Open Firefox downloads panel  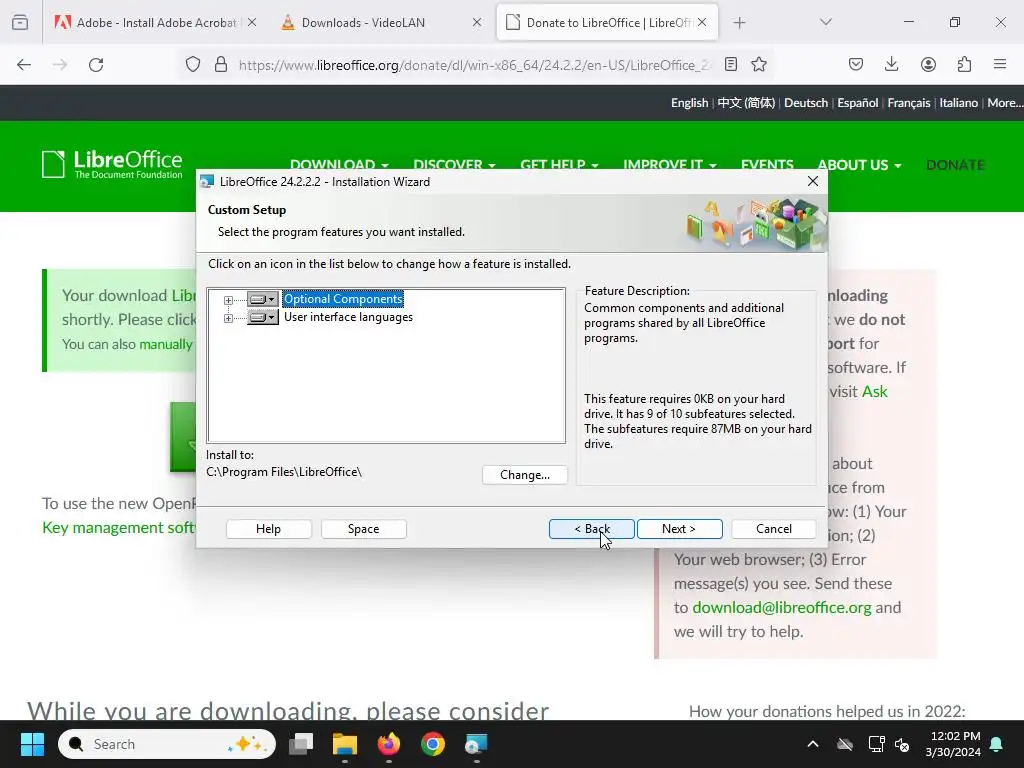[x=891, y=65]
